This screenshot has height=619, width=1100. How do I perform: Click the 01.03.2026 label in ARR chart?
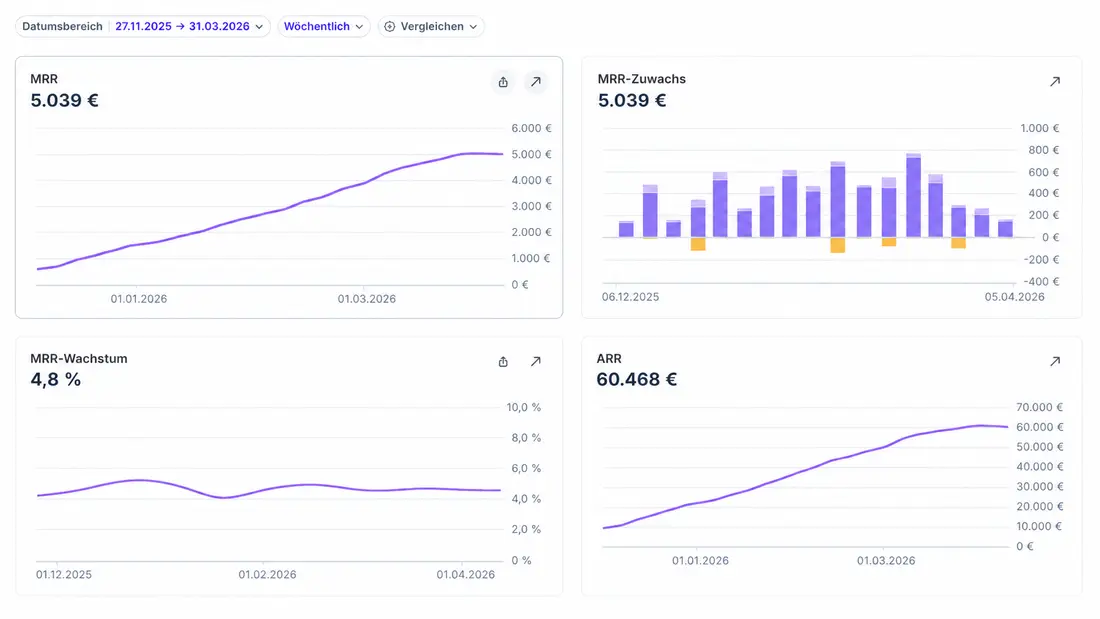coord(886,561)
